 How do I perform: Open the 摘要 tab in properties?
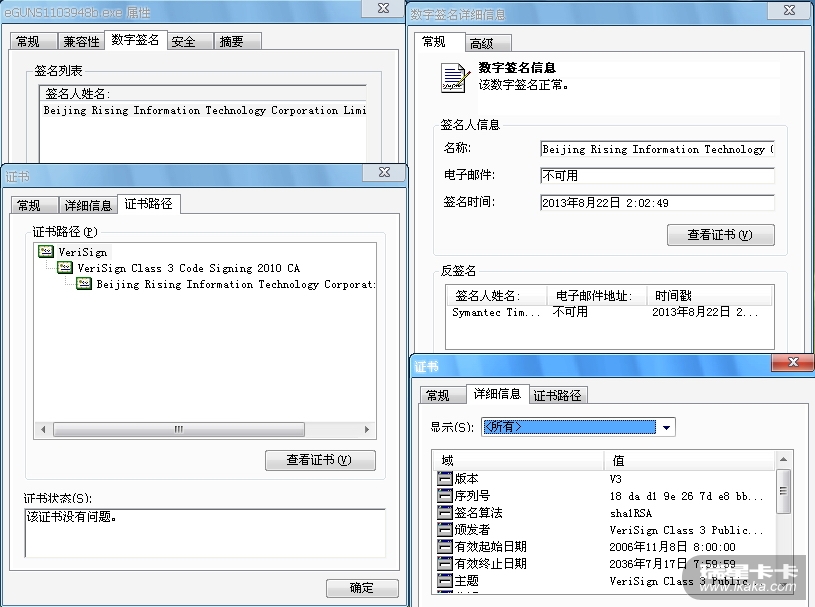[238, 42]
